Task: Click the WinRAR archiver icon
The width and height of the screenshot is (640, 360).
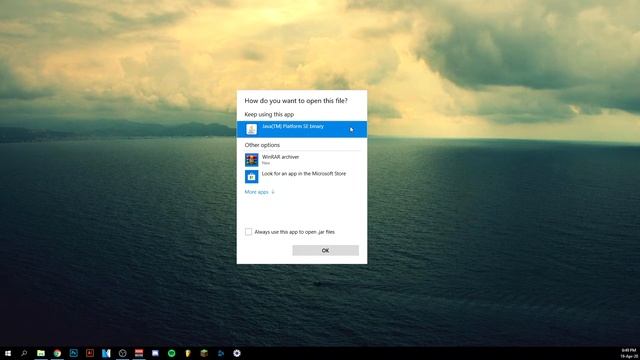Action: [x=251, y=160]
